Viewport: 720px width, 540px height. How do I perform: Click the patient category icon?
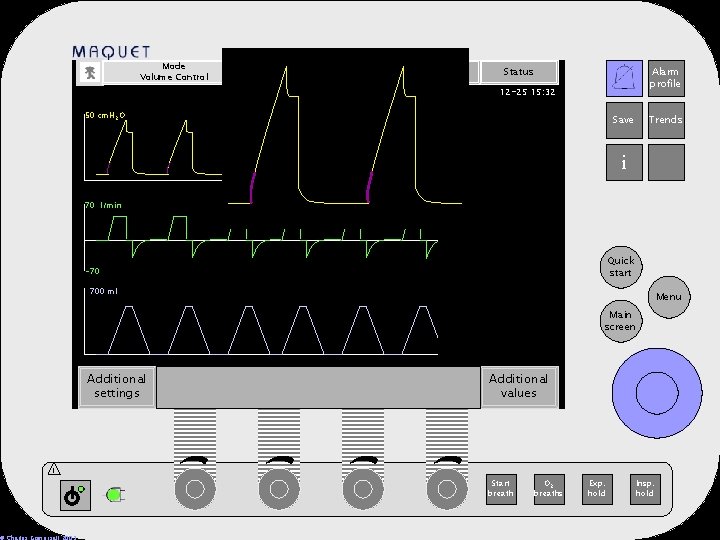tap(90, 73)
